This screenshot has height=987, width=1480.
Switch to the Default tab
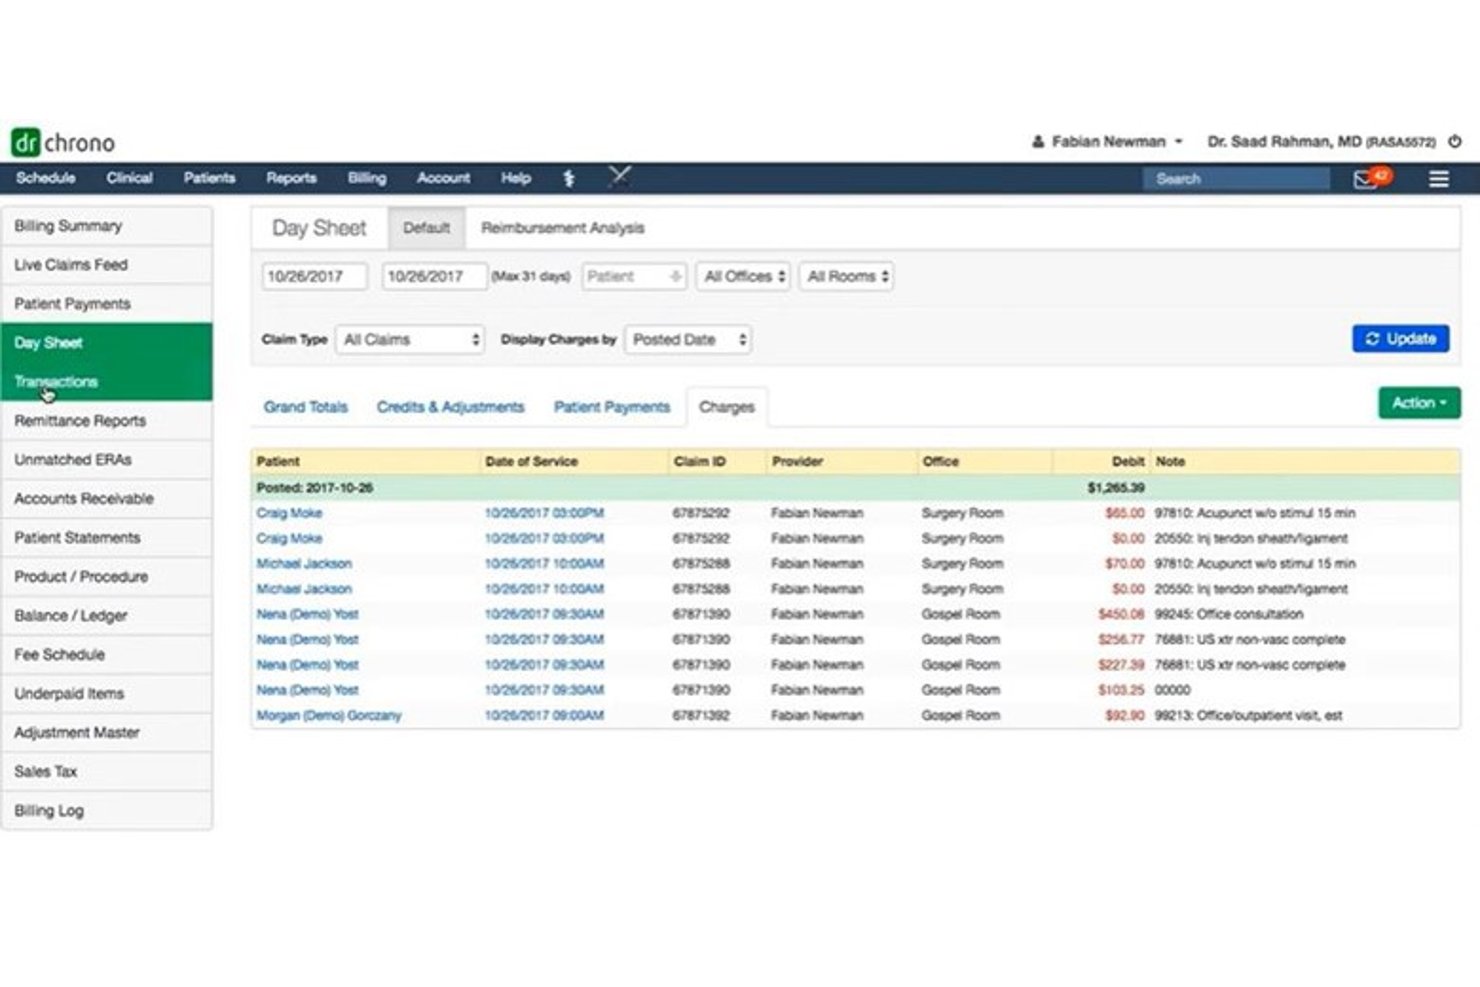[426, 228]
